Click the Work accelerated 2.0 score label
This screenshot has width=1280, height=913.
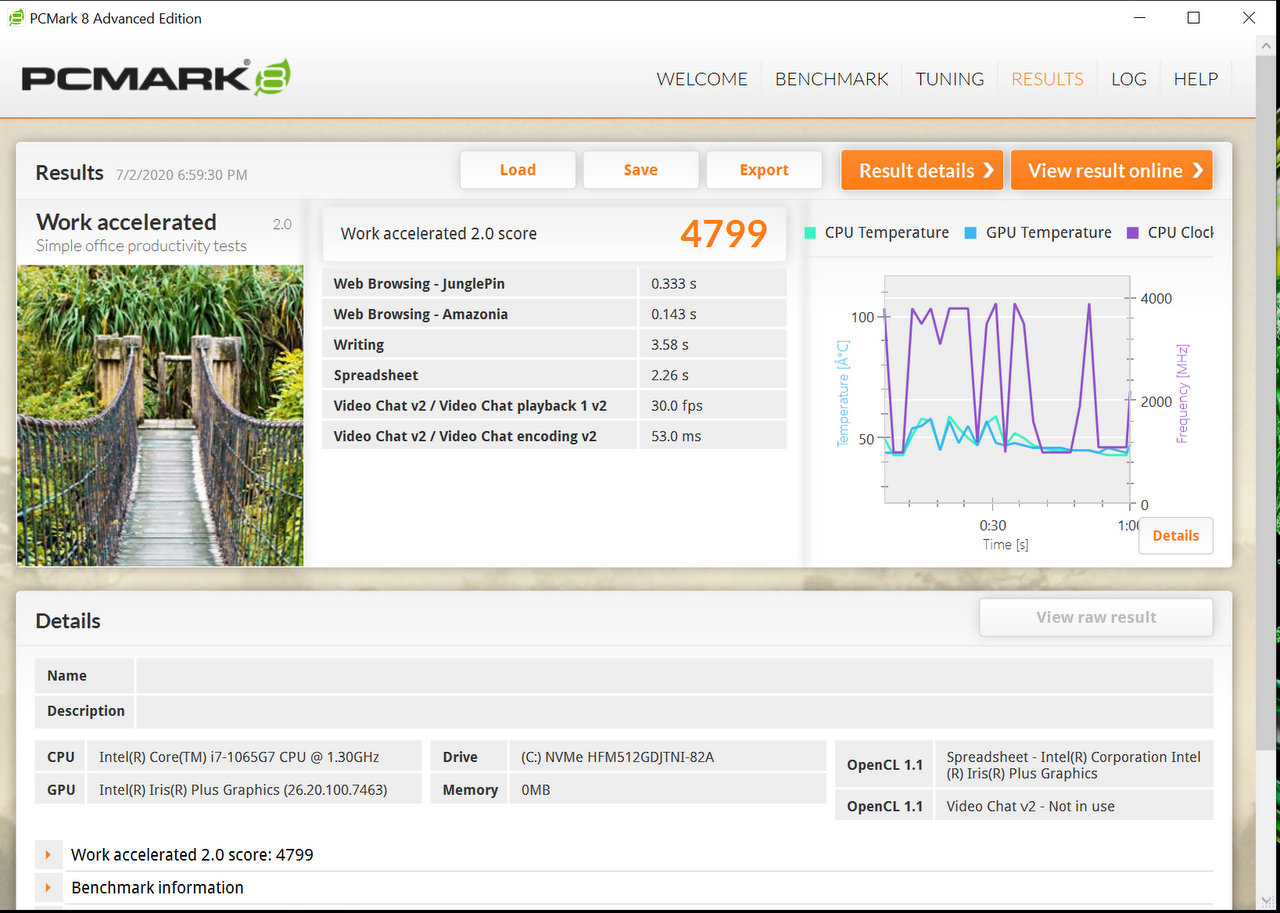[439, 234]
